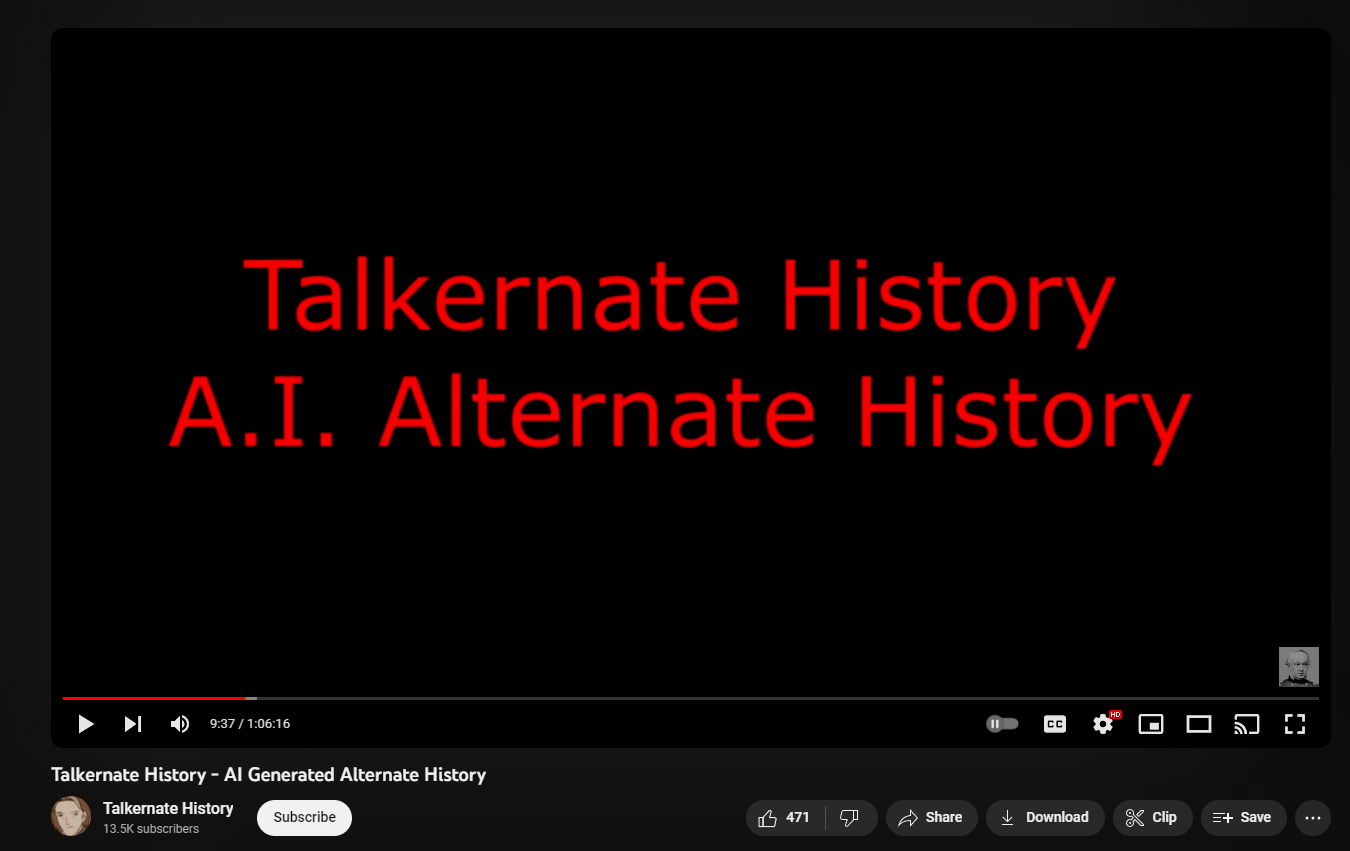Viewport: 1350px width, 851px height.
Task: Like the video with 471 likes
Action: pyautogui.click(x=786, y=818)
